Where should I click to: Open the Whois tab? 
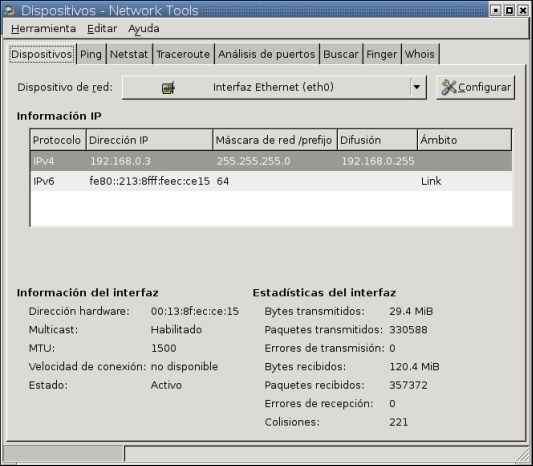420,54
